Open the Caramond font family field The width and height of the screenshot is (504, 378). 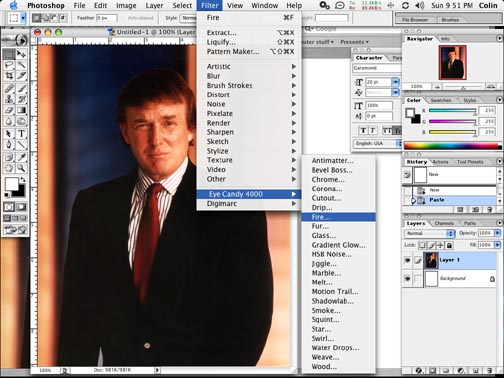[377, 68]
